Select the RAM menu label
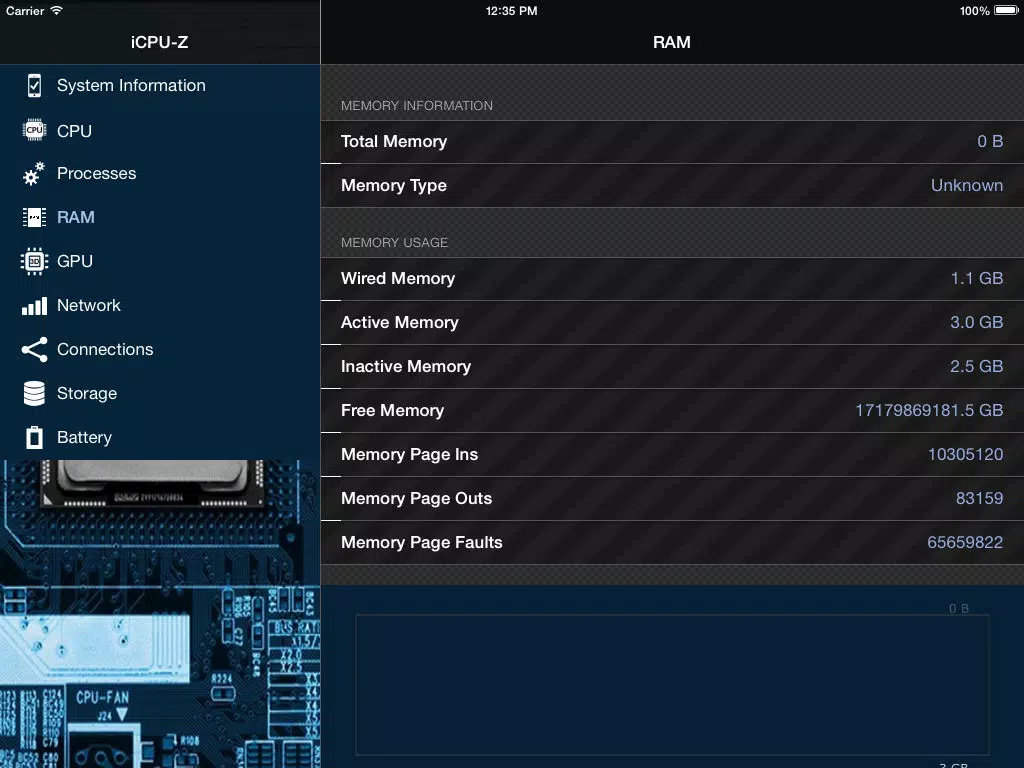Viewport: 1024px width, 768px height. click(76, 217)
